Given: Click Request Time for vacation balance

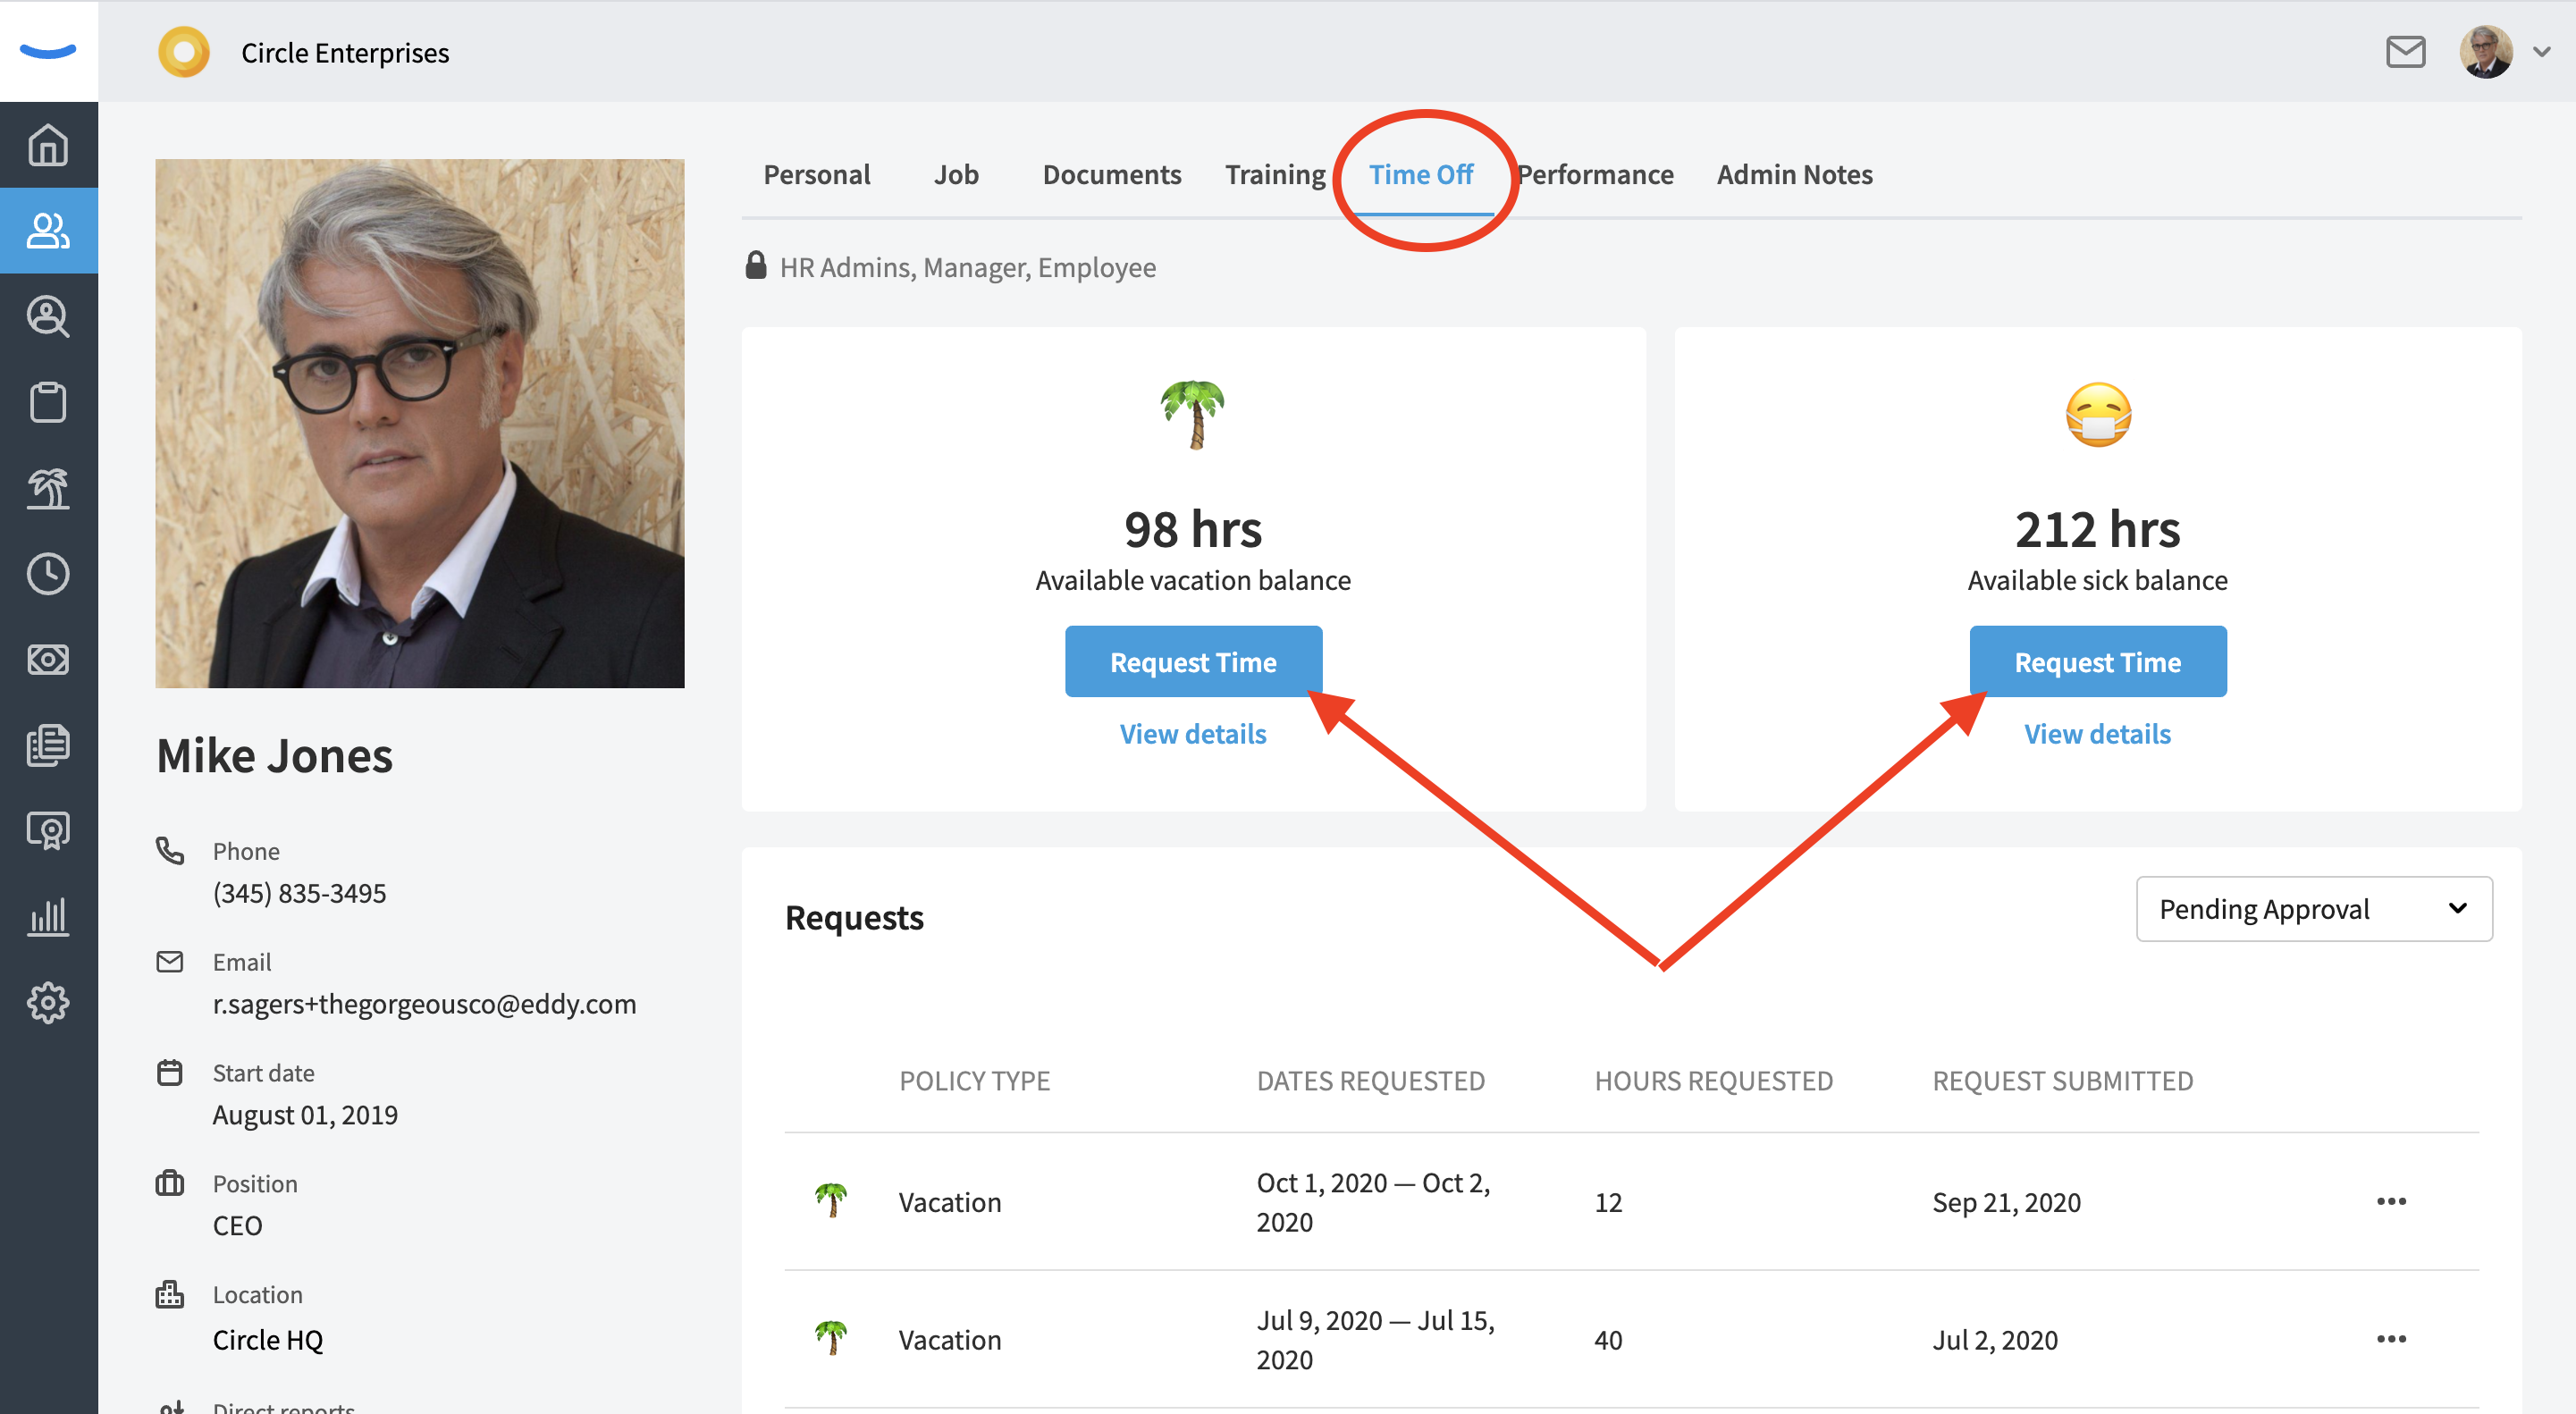Looking at the screenshot, I should click(x=1192, y=661).
